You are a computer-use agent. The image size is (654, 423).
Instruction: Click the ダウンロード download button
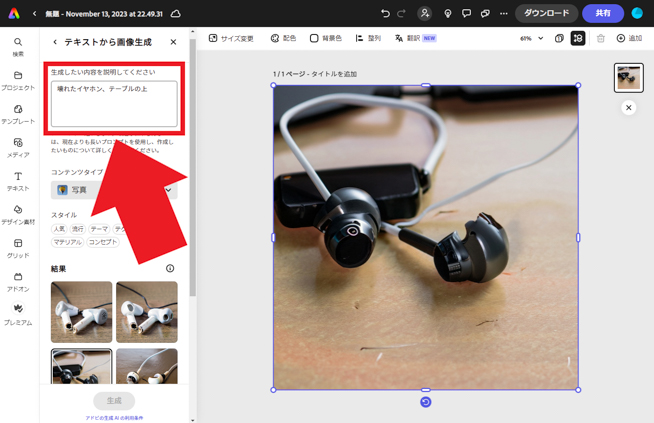(x=546, y=14)
